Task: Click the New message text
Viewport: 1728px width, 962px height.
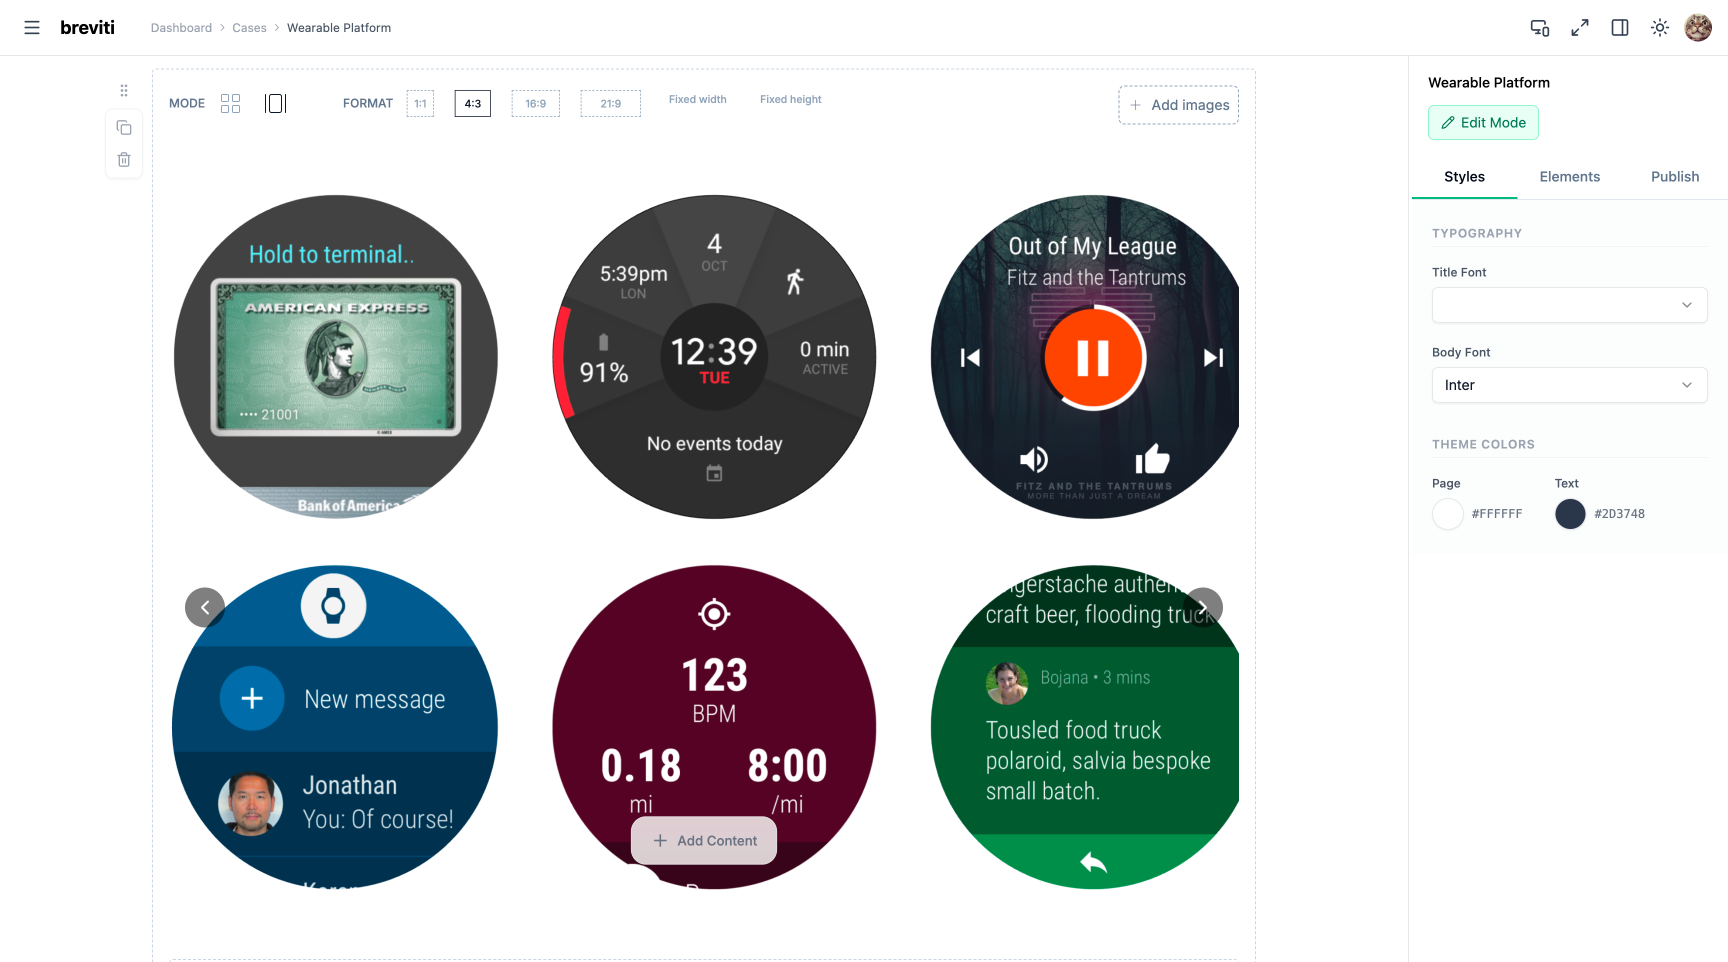Action: 375,699
